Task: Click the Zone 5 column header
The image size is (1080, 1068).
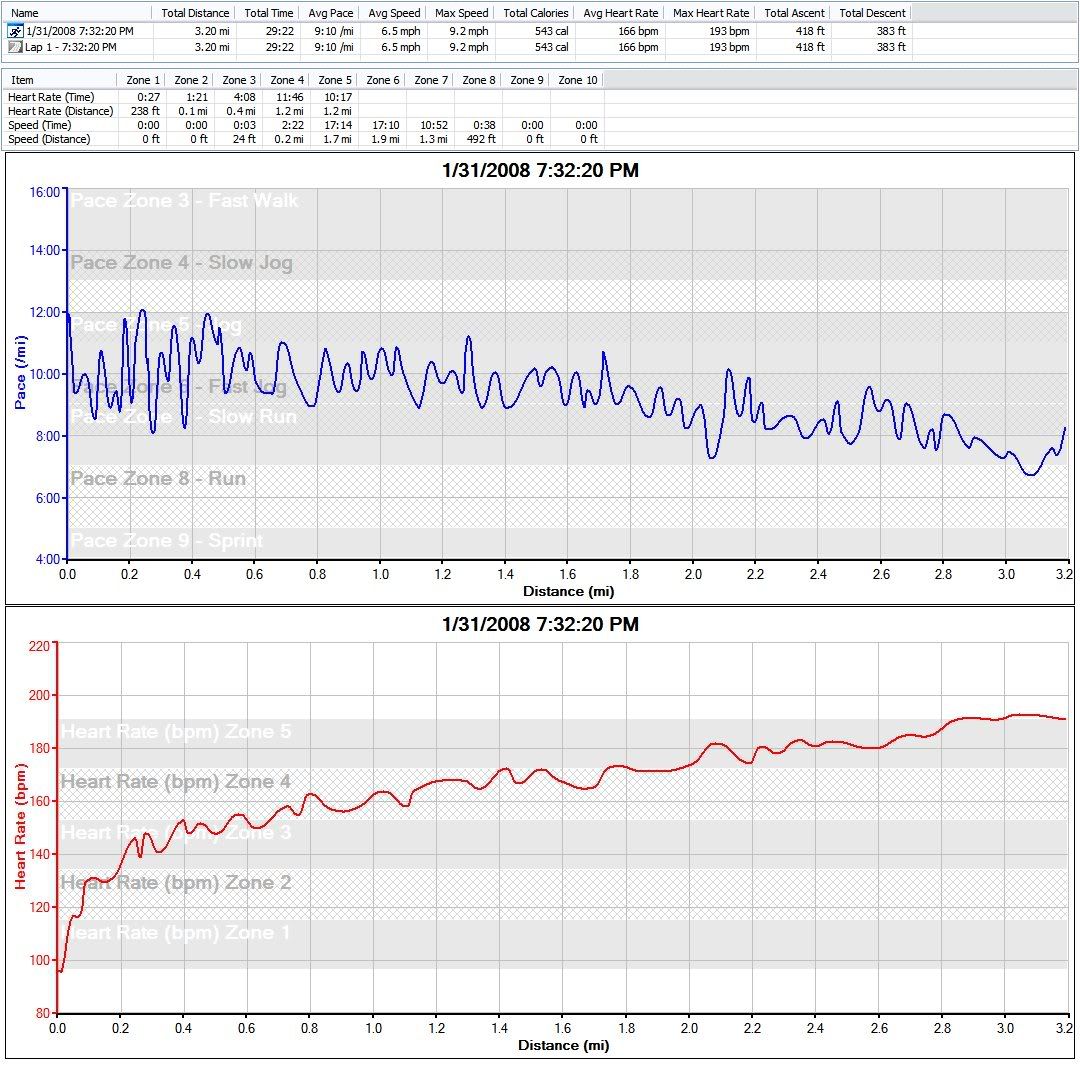Action: coord(334,80)
